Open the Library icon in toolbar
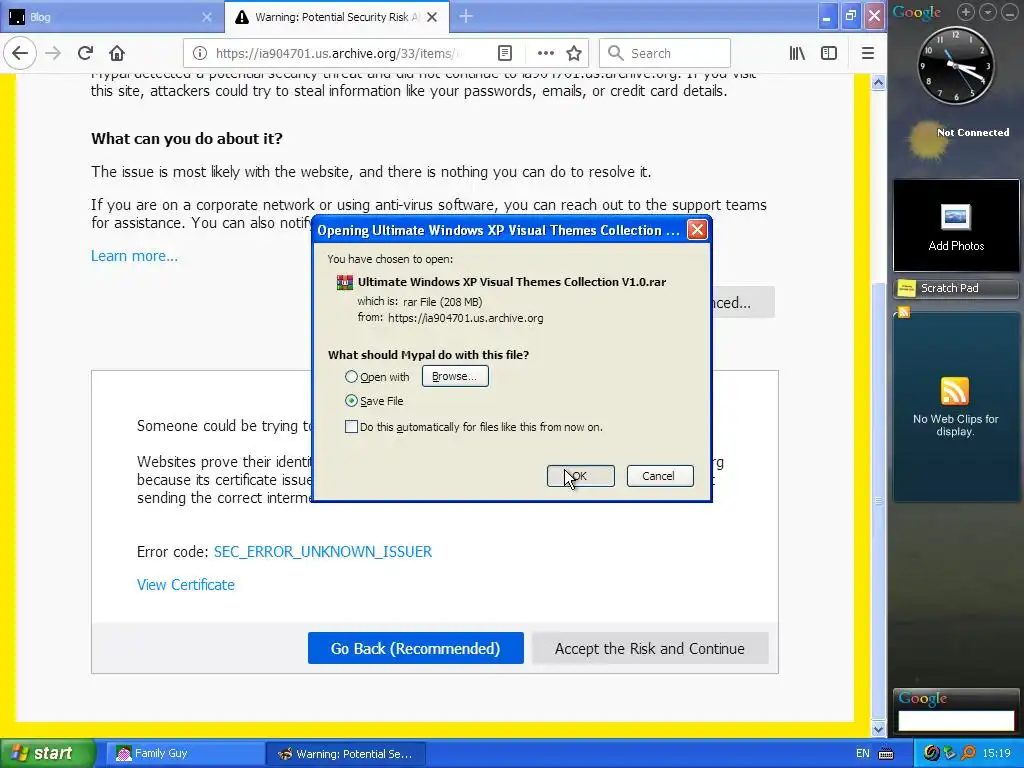The width and height of the screenshot is (1024, 768). pos(797,53)
